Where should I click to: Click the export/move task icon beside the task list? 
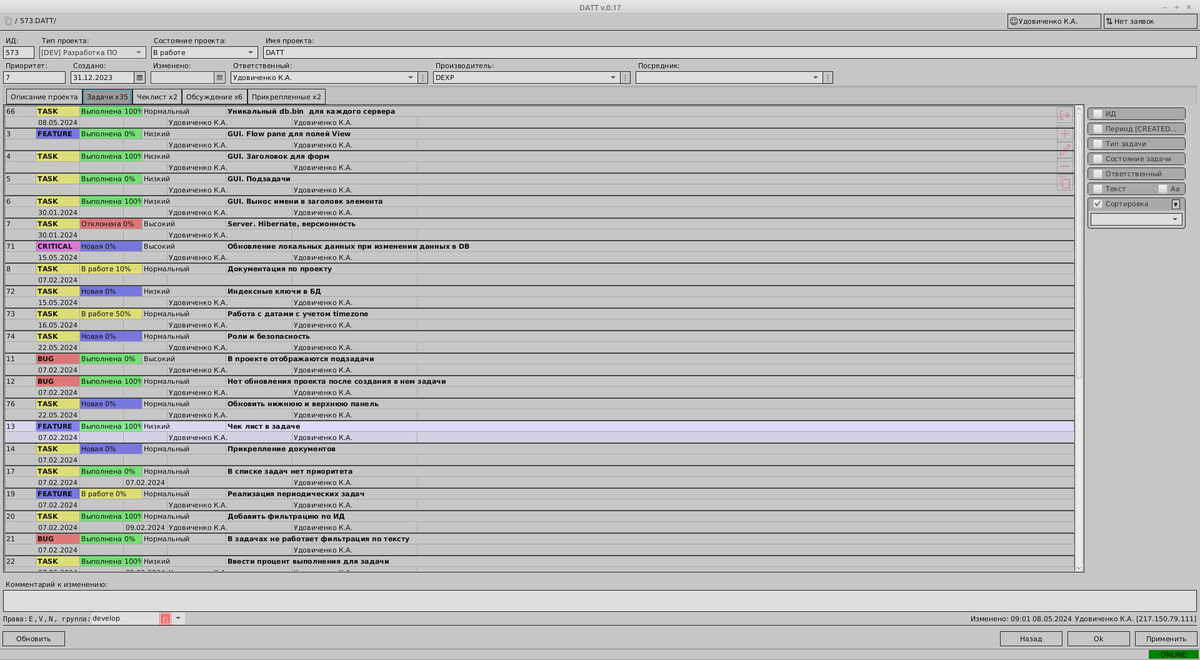1065,116
